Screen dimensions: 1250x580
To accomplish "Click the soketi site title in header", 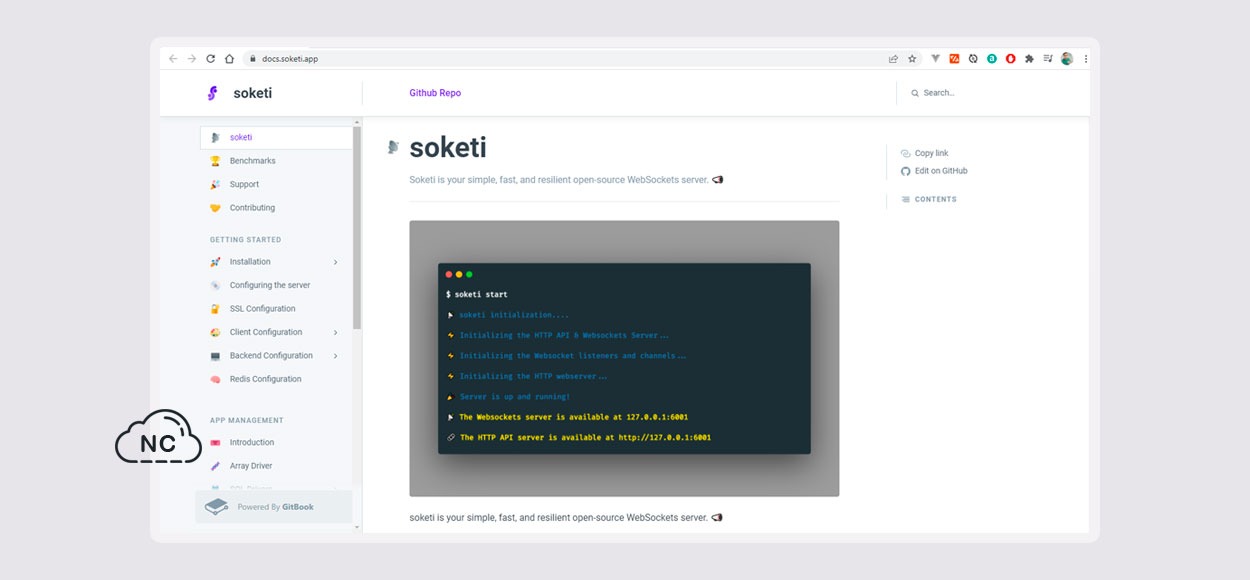I will tap(252, 93).
